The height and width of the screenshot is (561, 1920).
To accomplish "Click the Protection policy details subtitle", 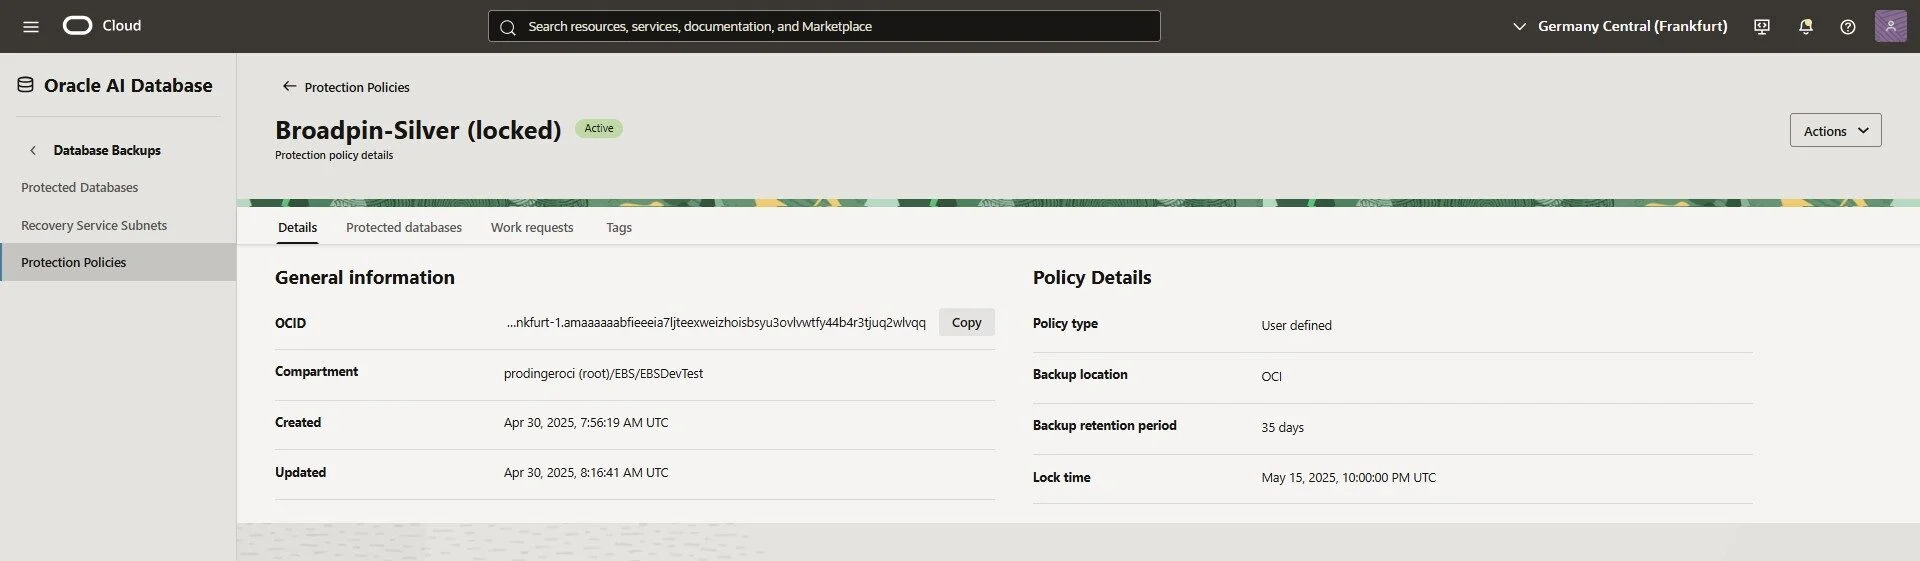I will click(x=334, y=155).
